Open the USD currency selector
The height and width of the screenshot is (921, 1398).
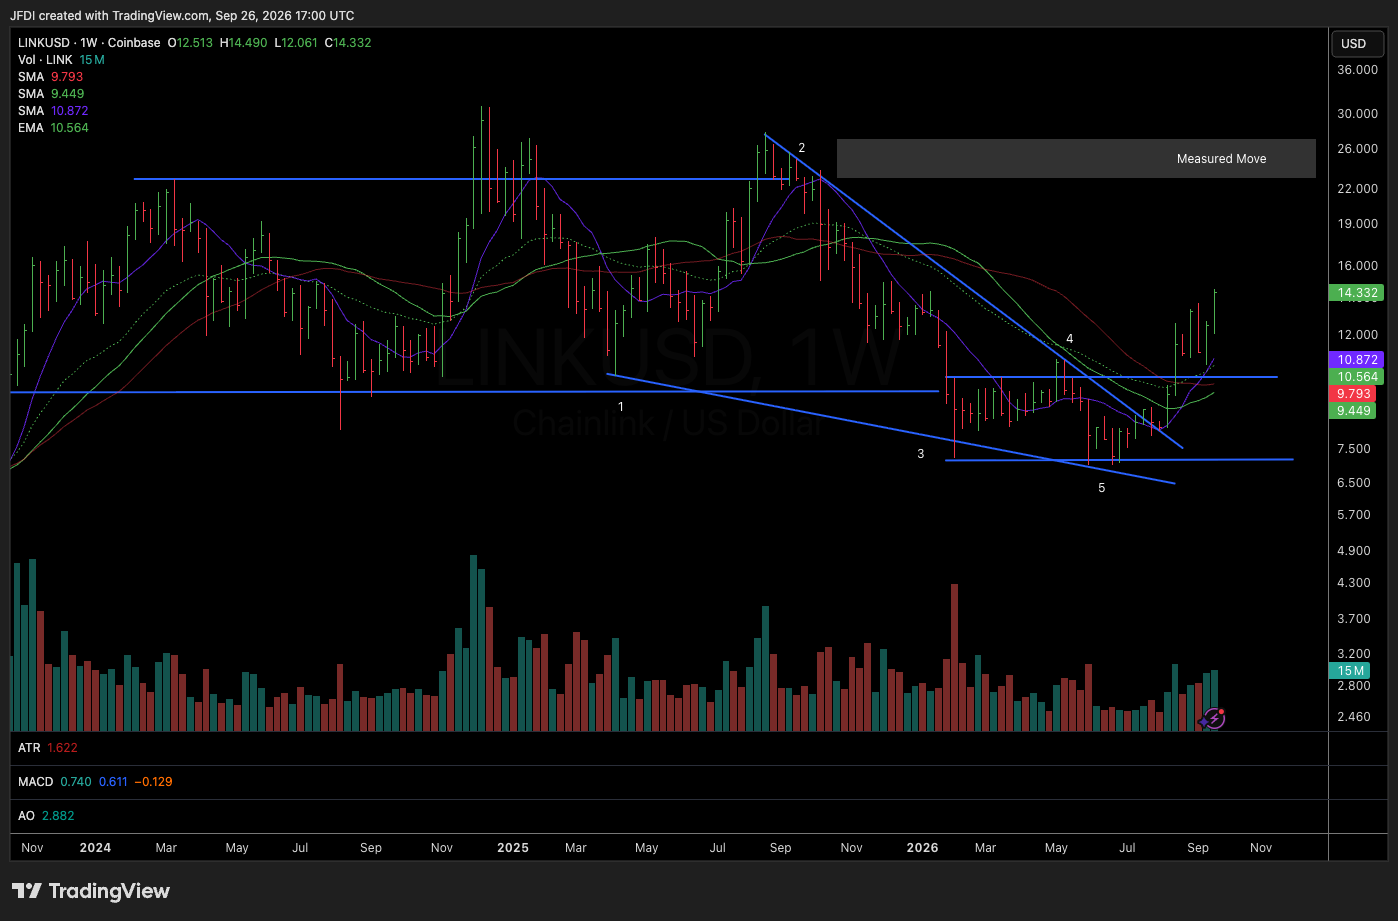pyautogui.click(x=1353, y=43)
